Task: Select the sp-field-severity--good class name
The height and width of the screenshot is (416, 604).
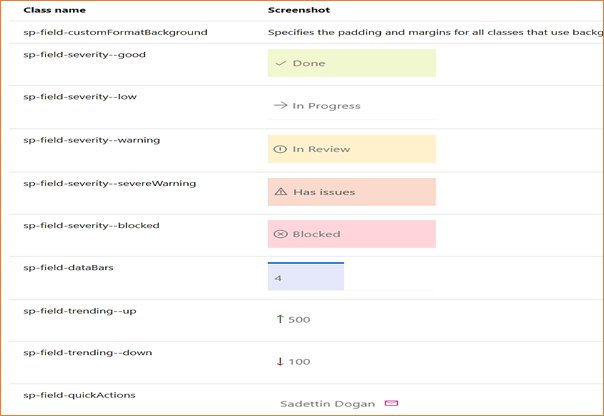Action: [84, 55]
